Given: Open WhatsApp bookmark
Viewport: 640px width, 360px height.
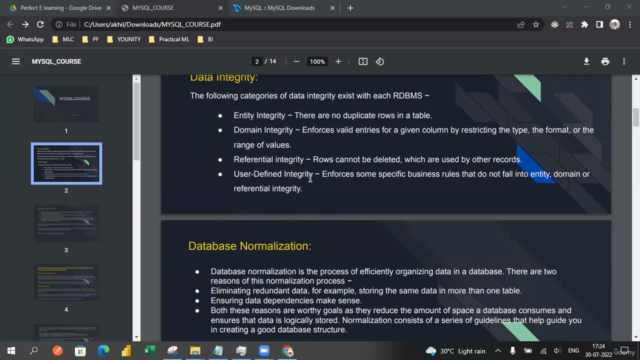Looking at the screenshot, I should tap(25, 39).
